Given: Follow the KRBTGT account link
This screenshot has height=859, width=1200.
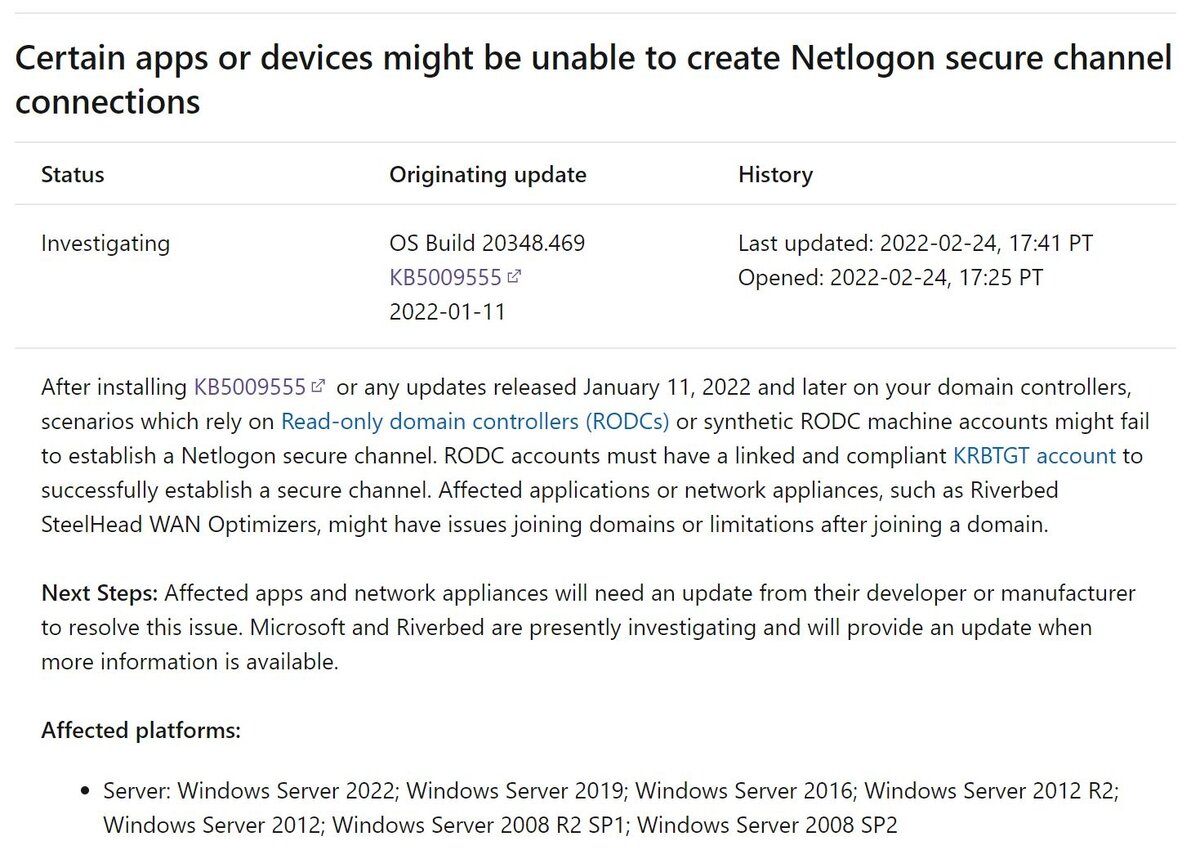Looking at the screenshot, I should (x=1034, y=456).
